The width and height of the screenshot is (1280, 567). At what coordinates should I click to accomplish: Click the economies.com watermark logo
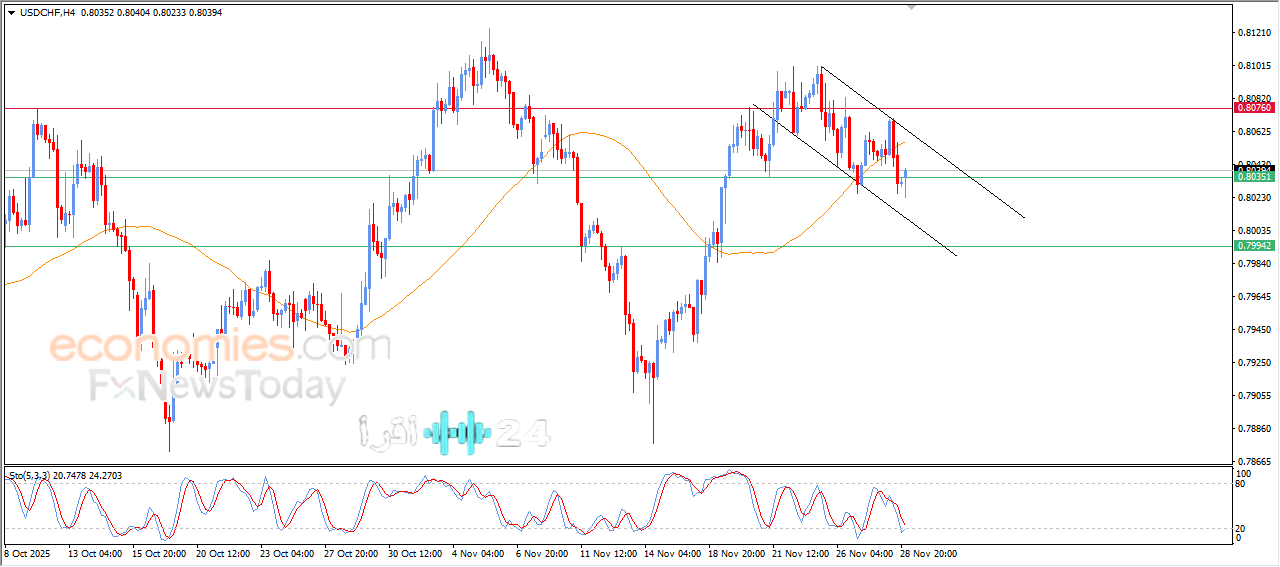click(x=219, y=347)
